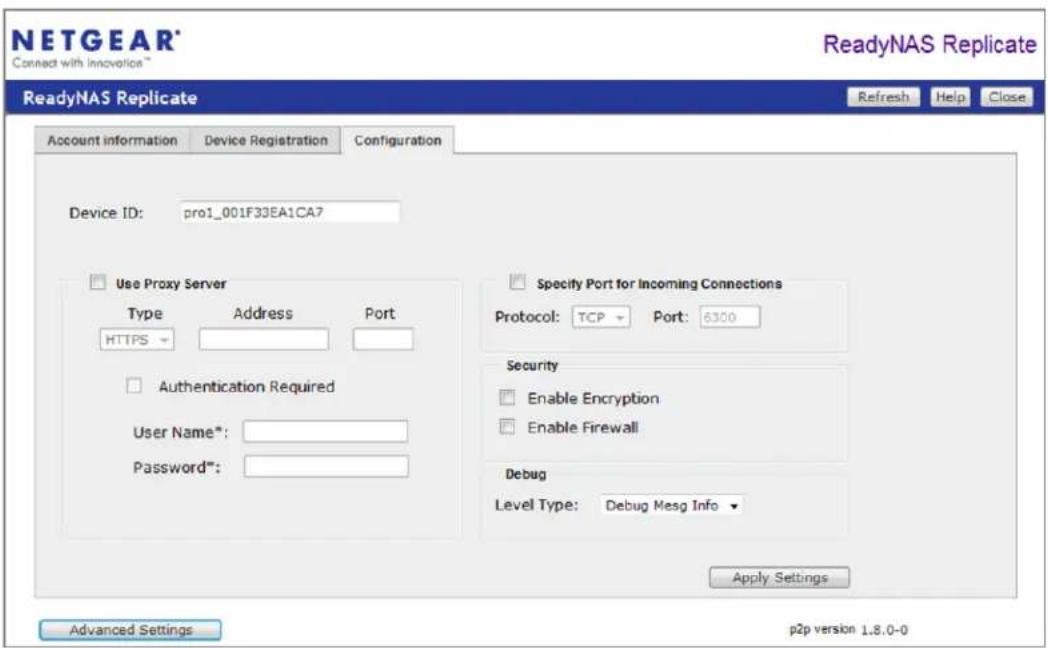Click the Device ID field
This screenshot has height=648, width=1048.
tap(289, 212)
